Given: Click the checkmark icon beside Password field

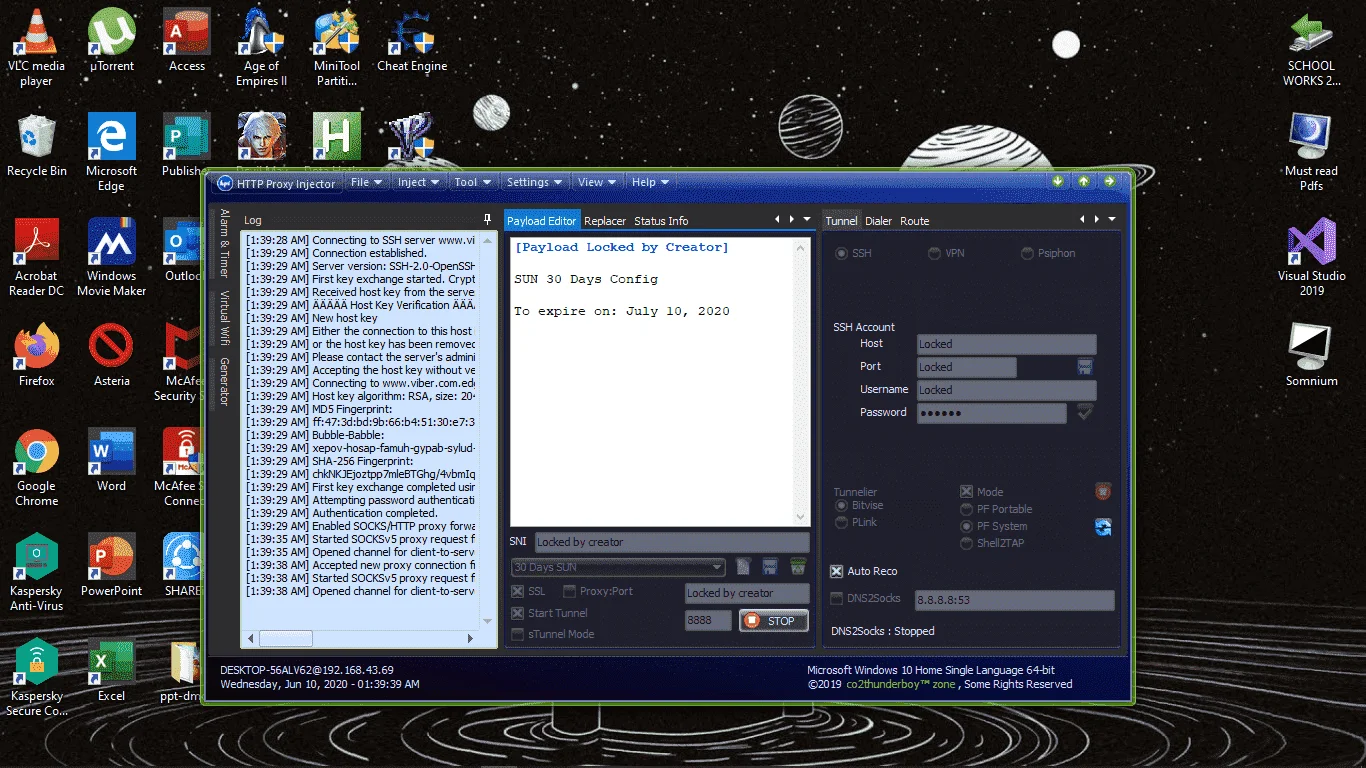Looking at the screenshot, I should coord(1085,412).
